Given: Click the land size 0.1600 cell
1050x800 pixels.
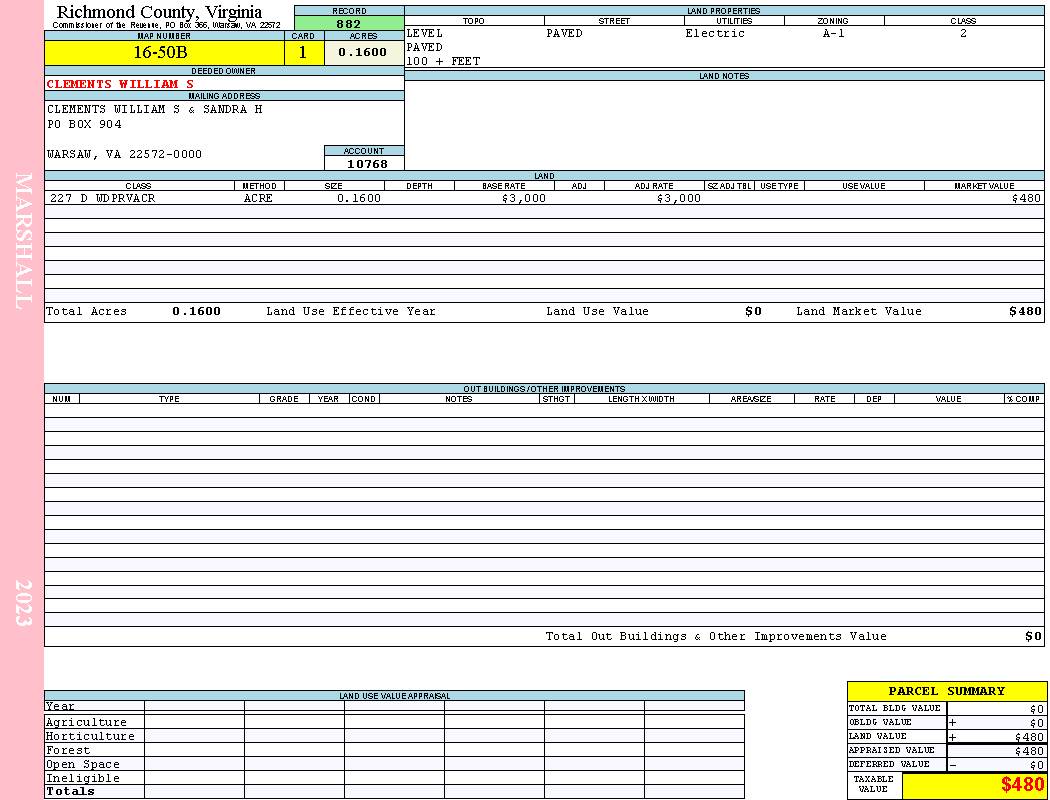Looking at the screenshot, I should click(359, 198).
